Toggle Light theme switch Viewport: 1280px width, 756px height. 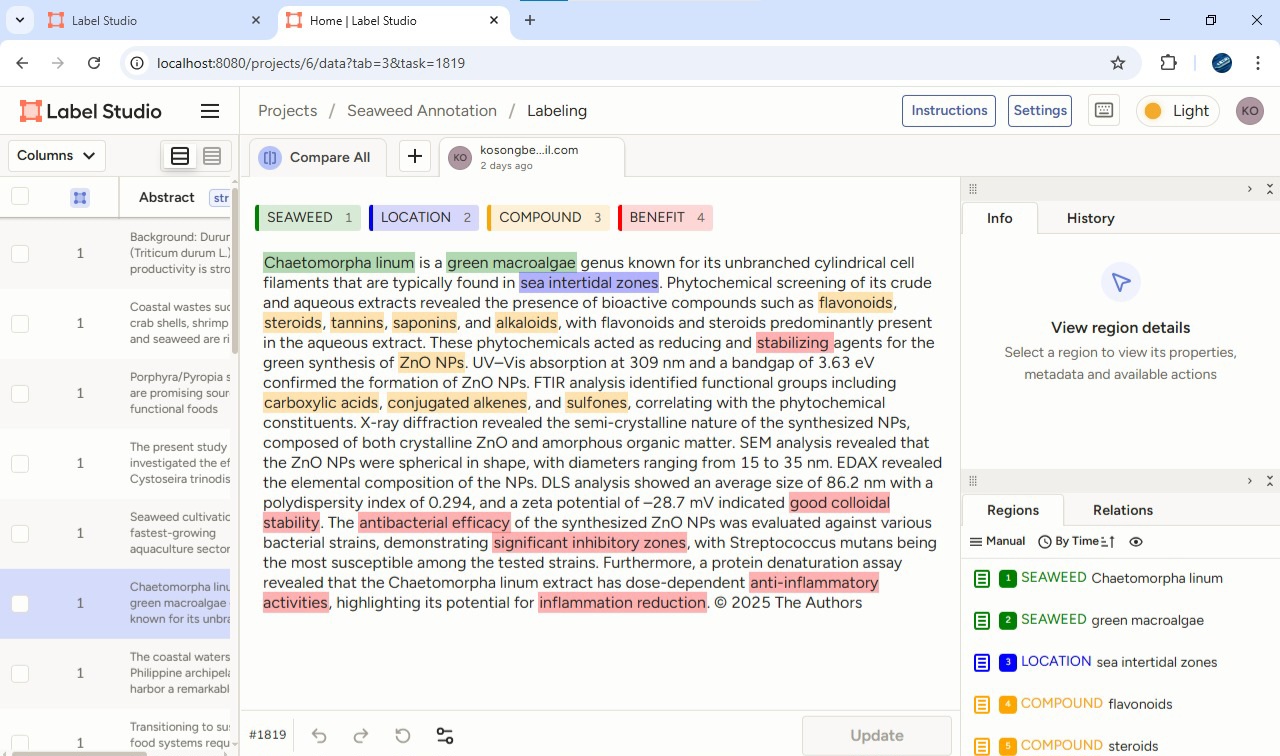pos(1178,111)
